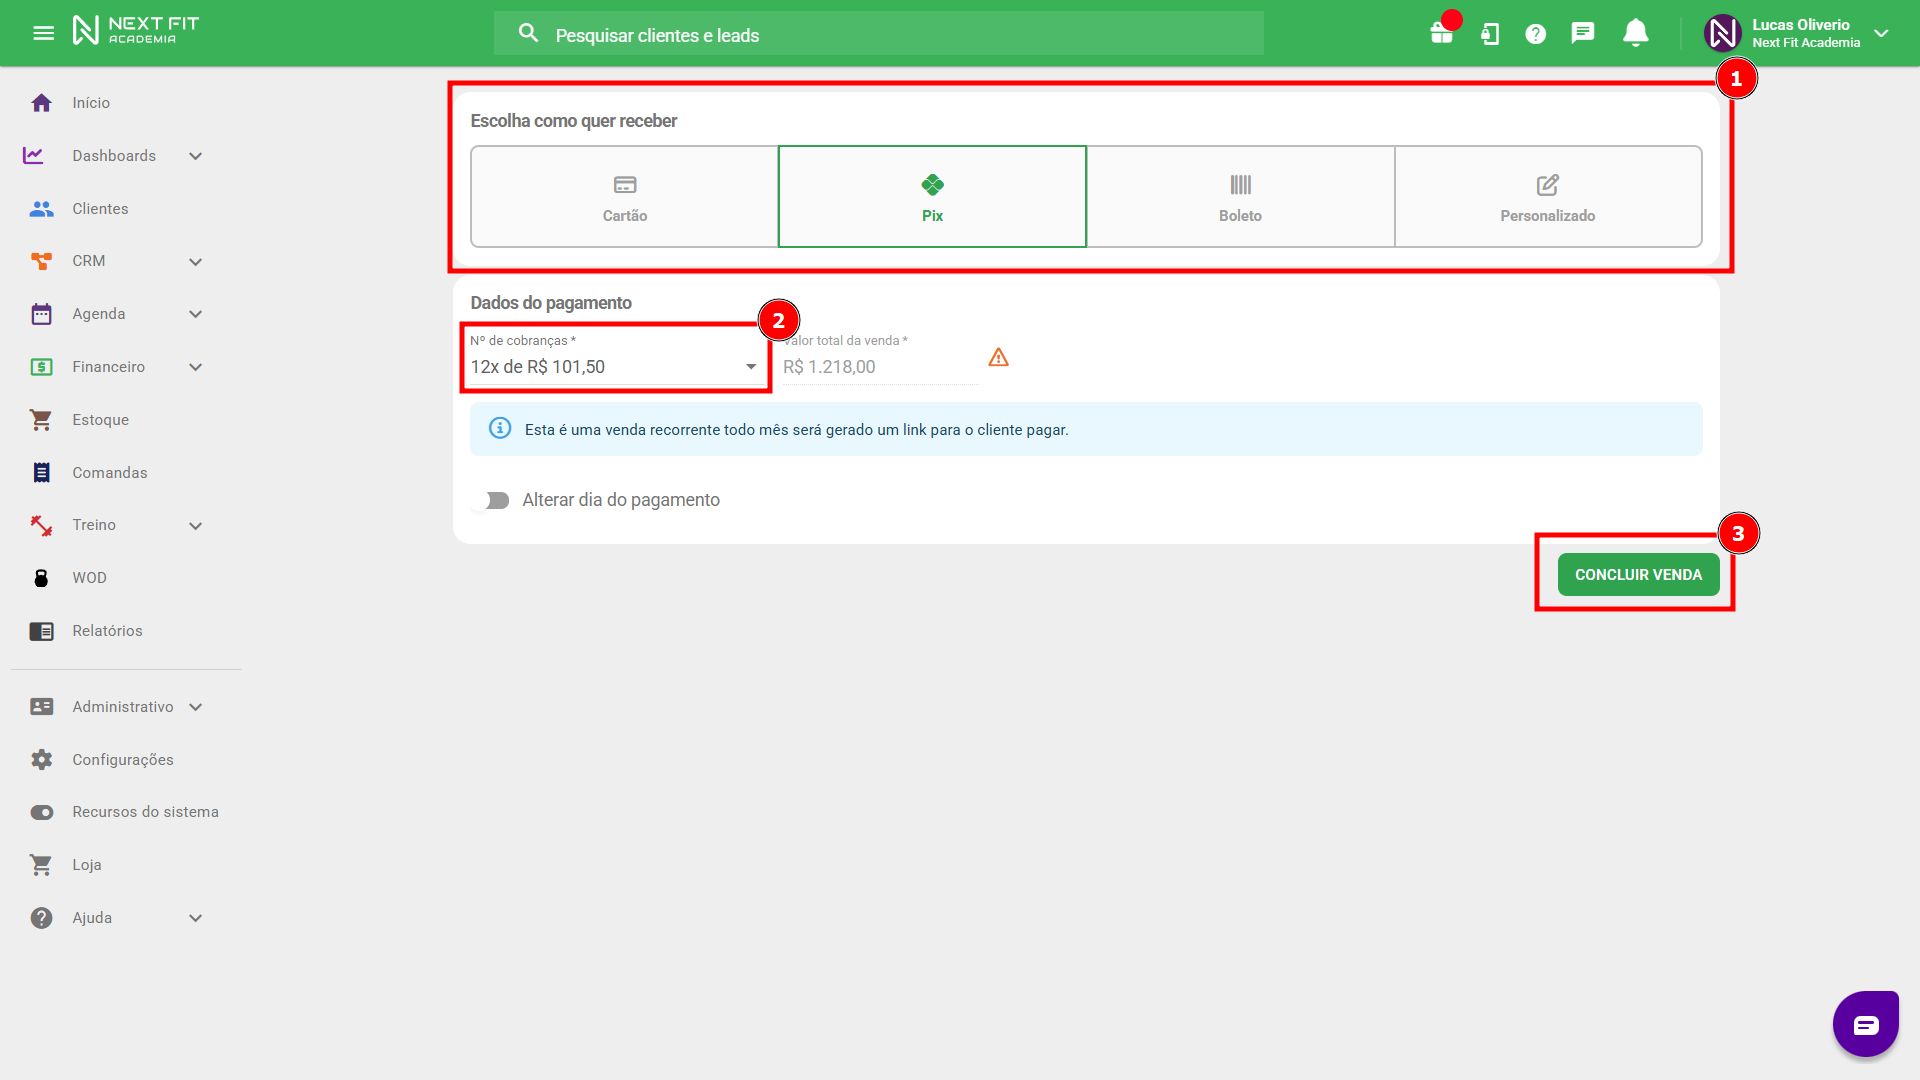Select Cartão payment option
The width and height of the screenshot is (1920, 1080).
pos(624,197)
